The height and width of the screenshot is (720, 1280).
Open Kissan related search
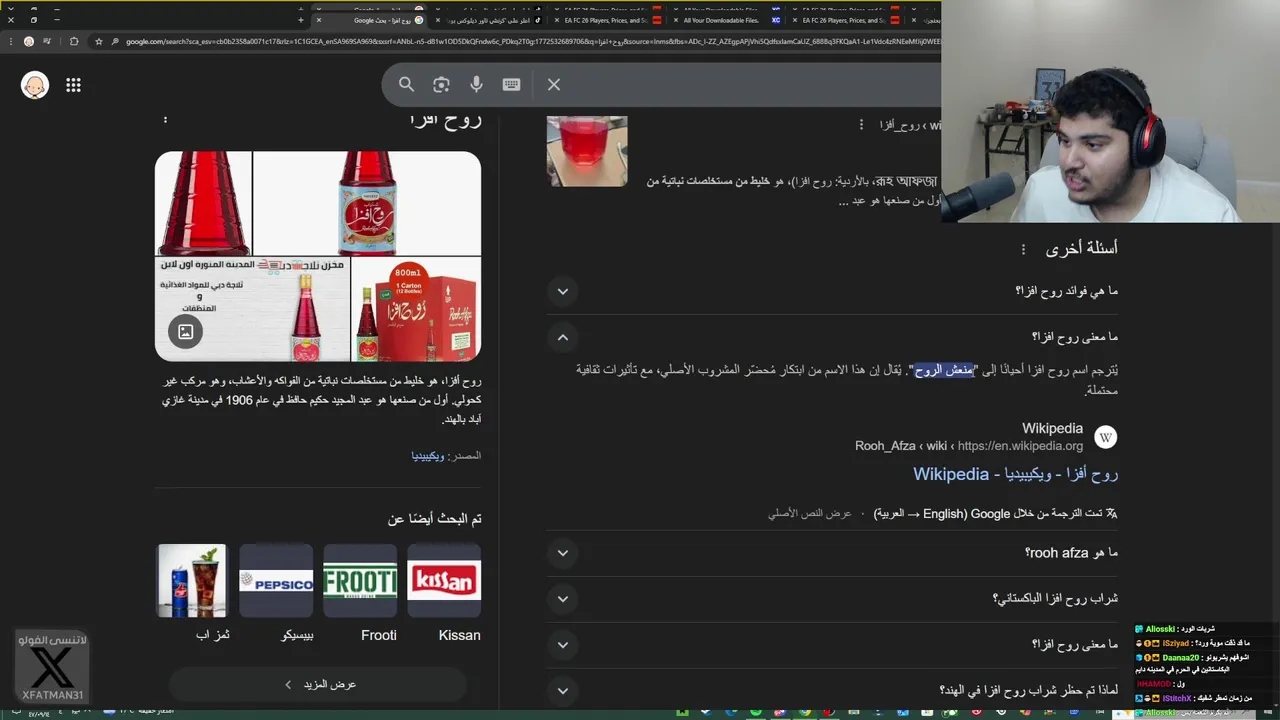(459, 635)
